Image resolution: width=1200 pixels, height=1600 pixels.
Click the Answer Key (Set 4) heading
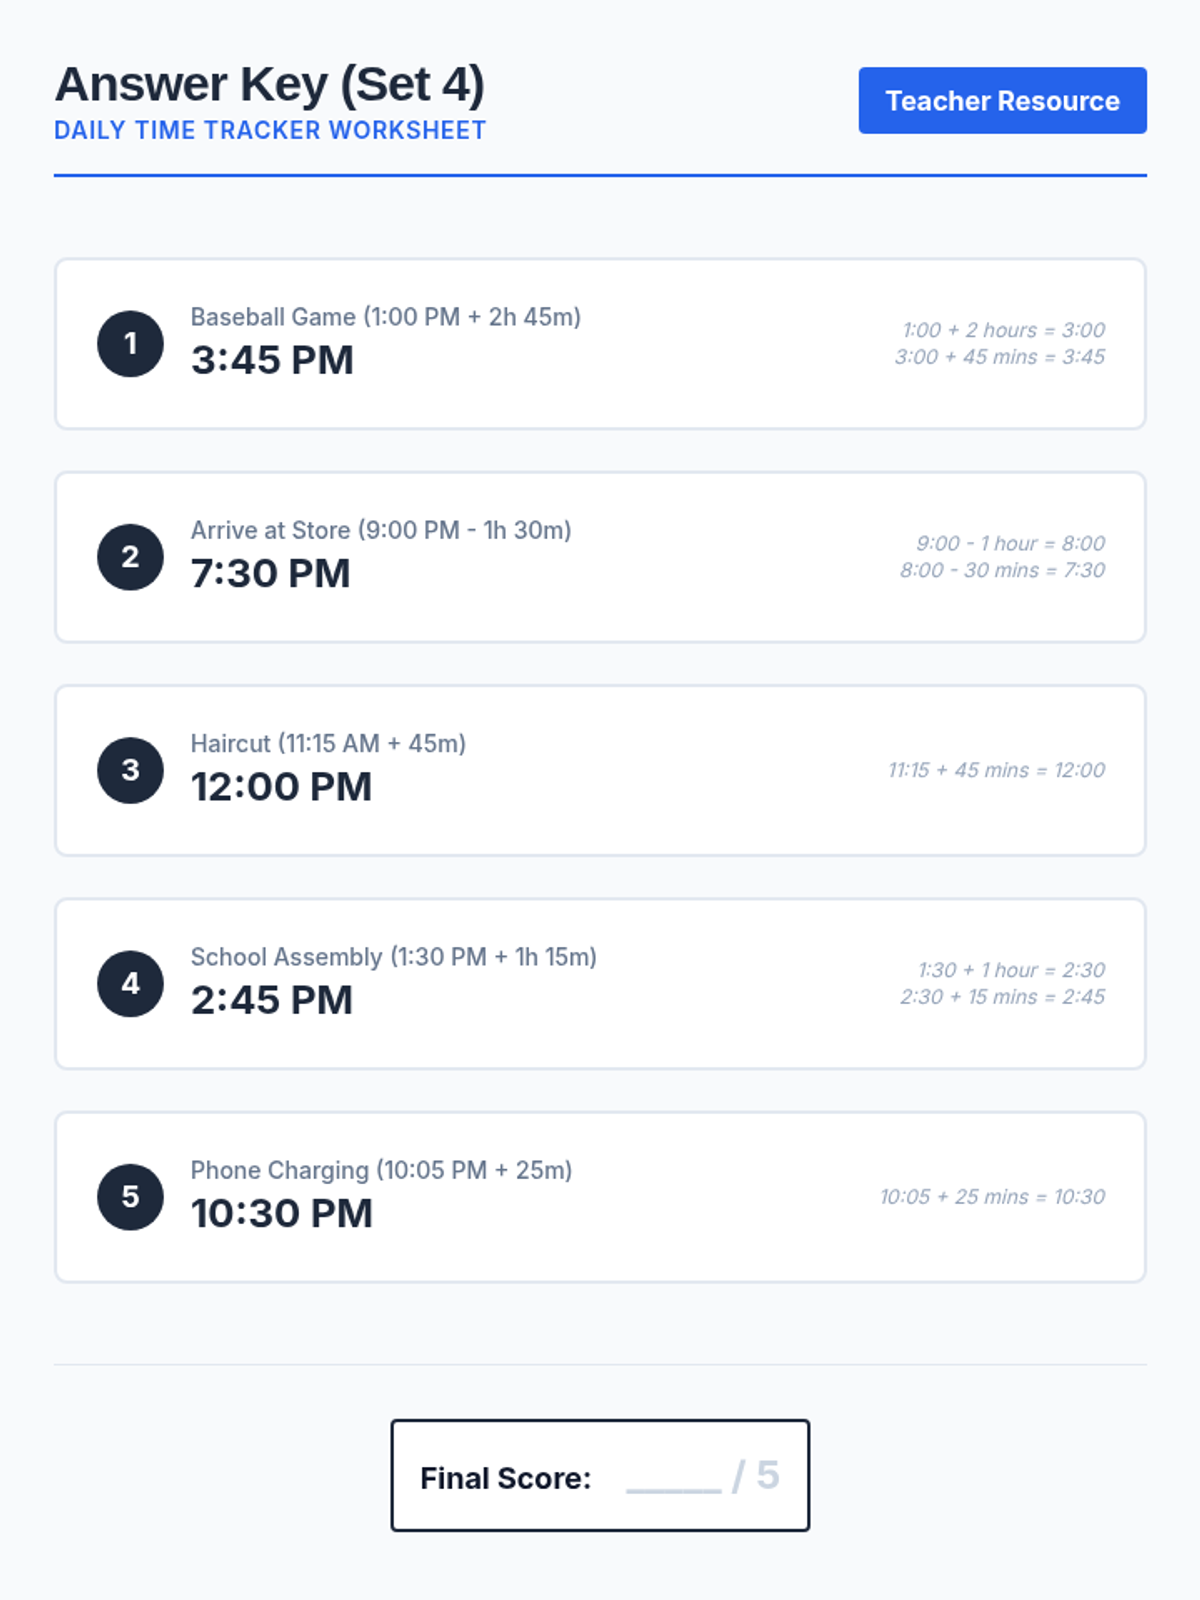point(270,84)
